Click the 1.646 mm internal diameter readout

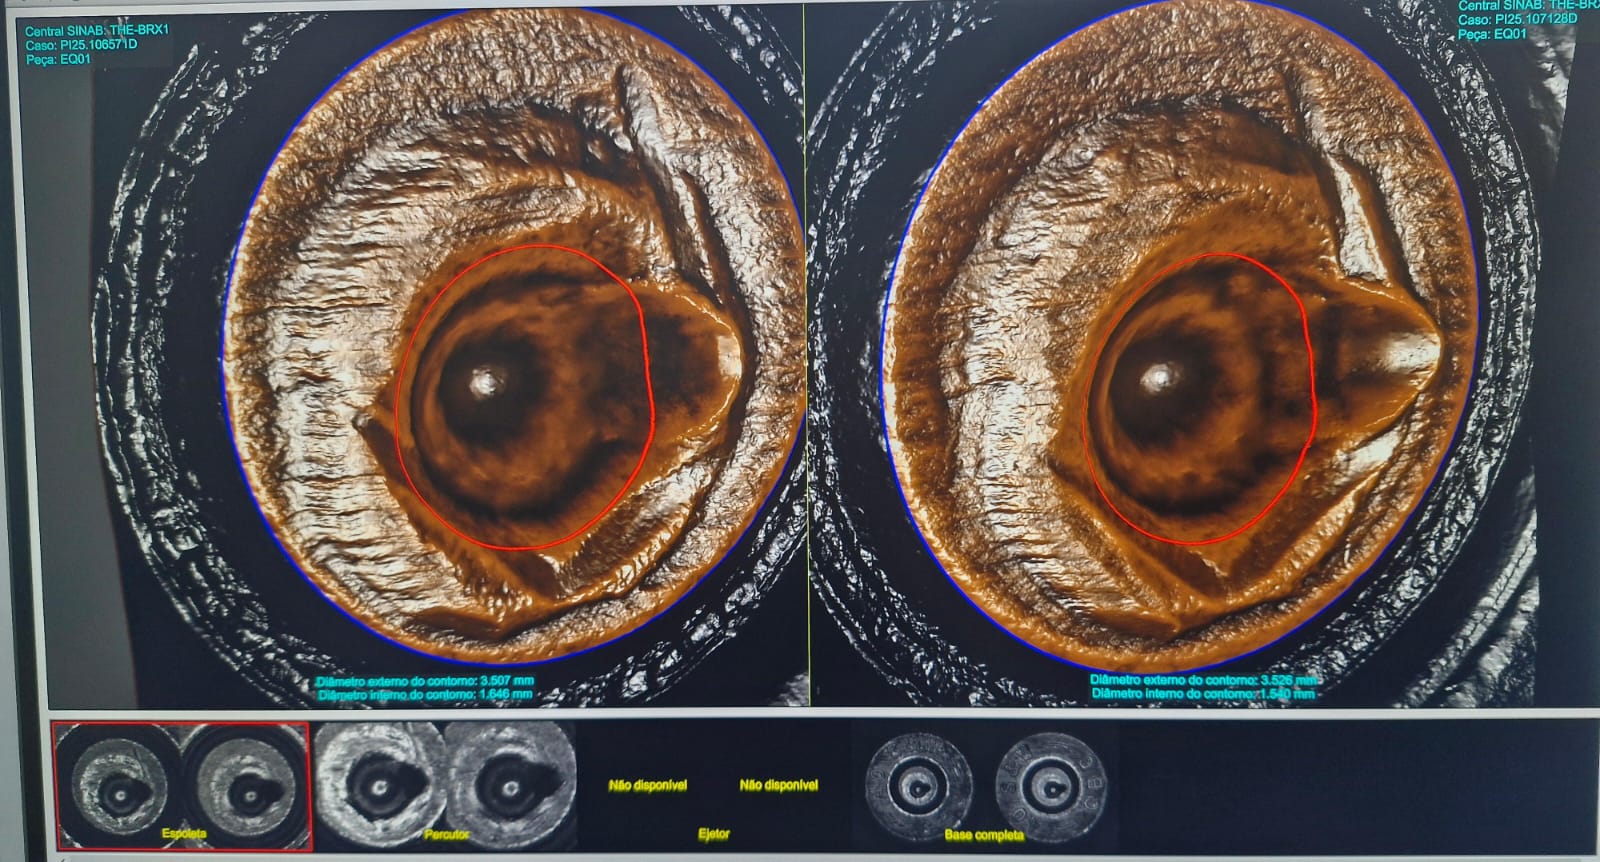(x=425, y=694)
